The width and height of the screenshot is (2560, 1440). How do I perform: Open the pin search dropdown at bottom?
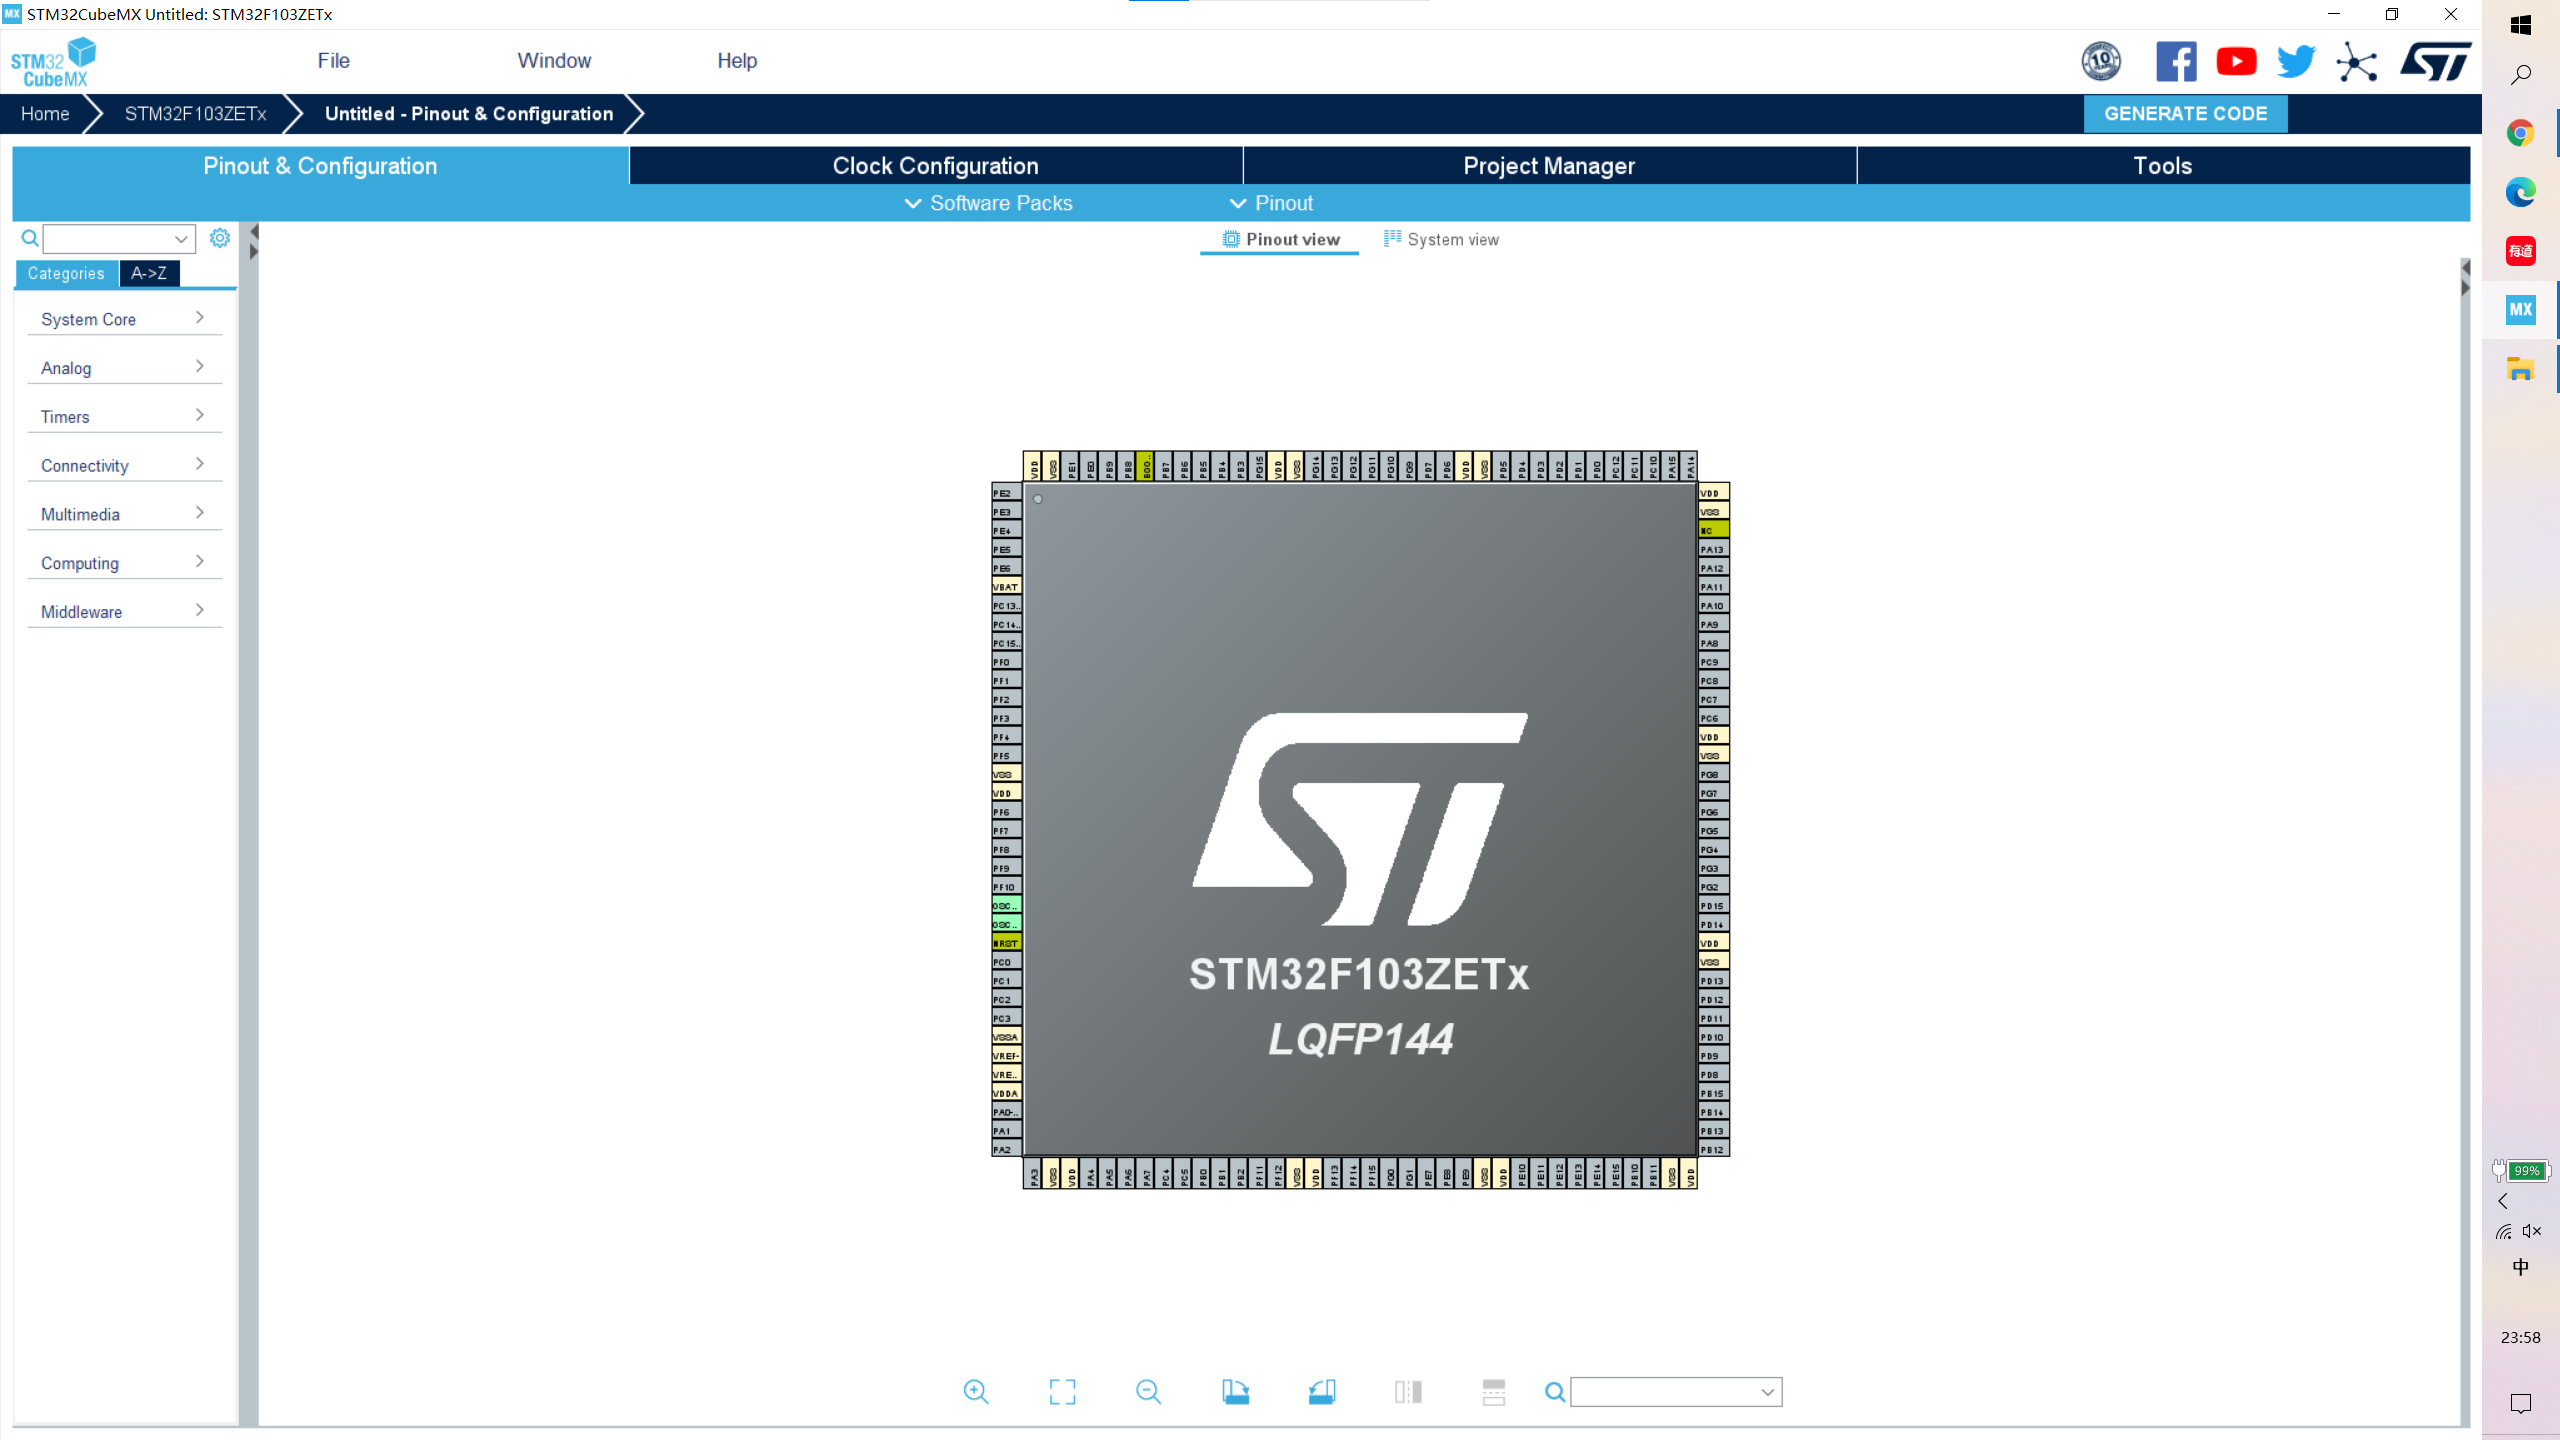click(1768, 1391)
